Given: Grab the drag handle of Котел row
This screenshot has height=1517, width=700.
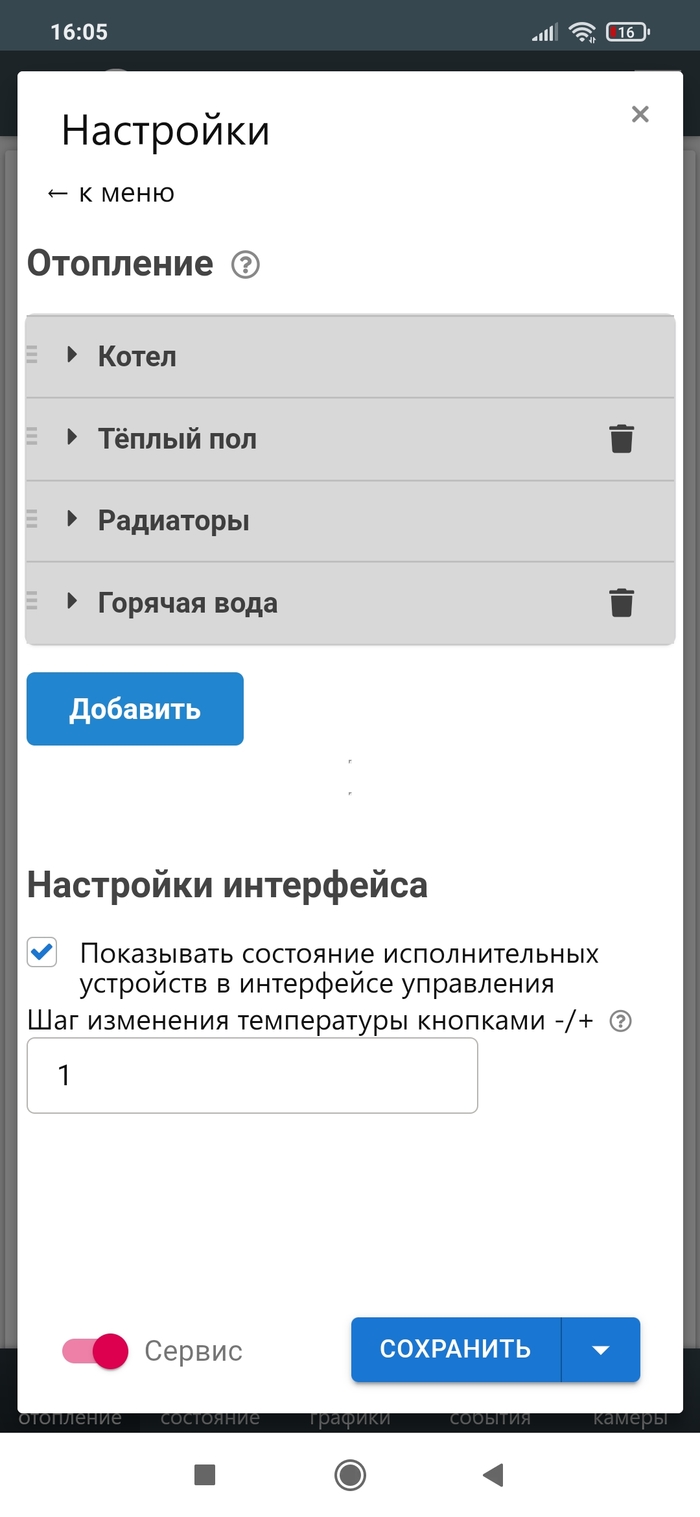Looking at the screenshot, I should pos(32,354).
